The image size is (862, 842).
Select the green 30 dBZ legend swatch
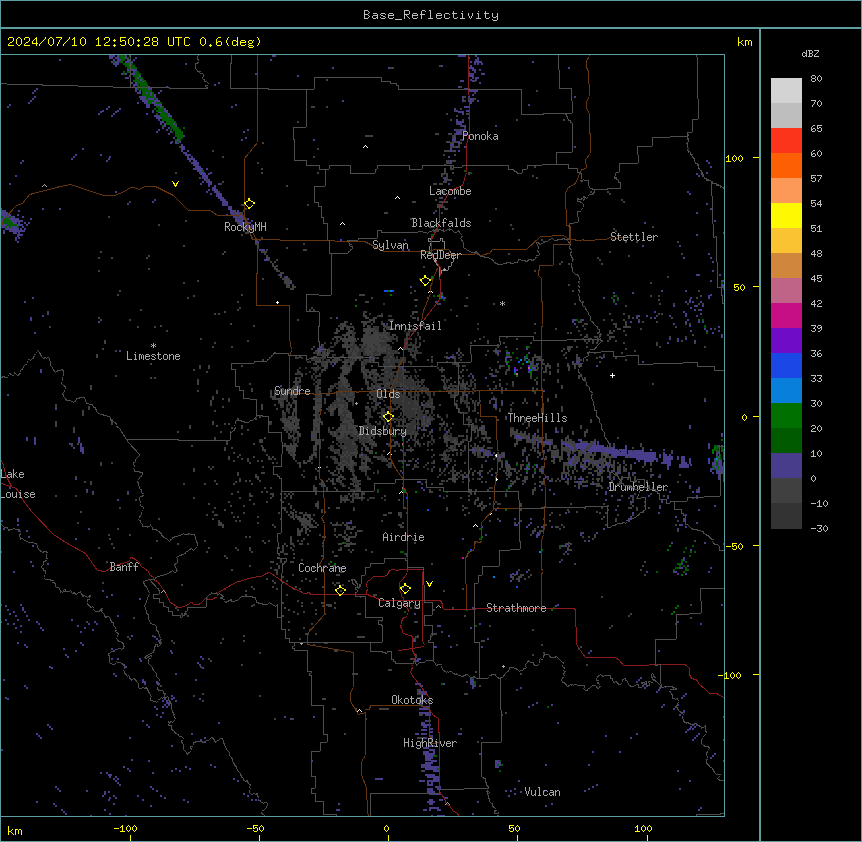click(786, 416)
